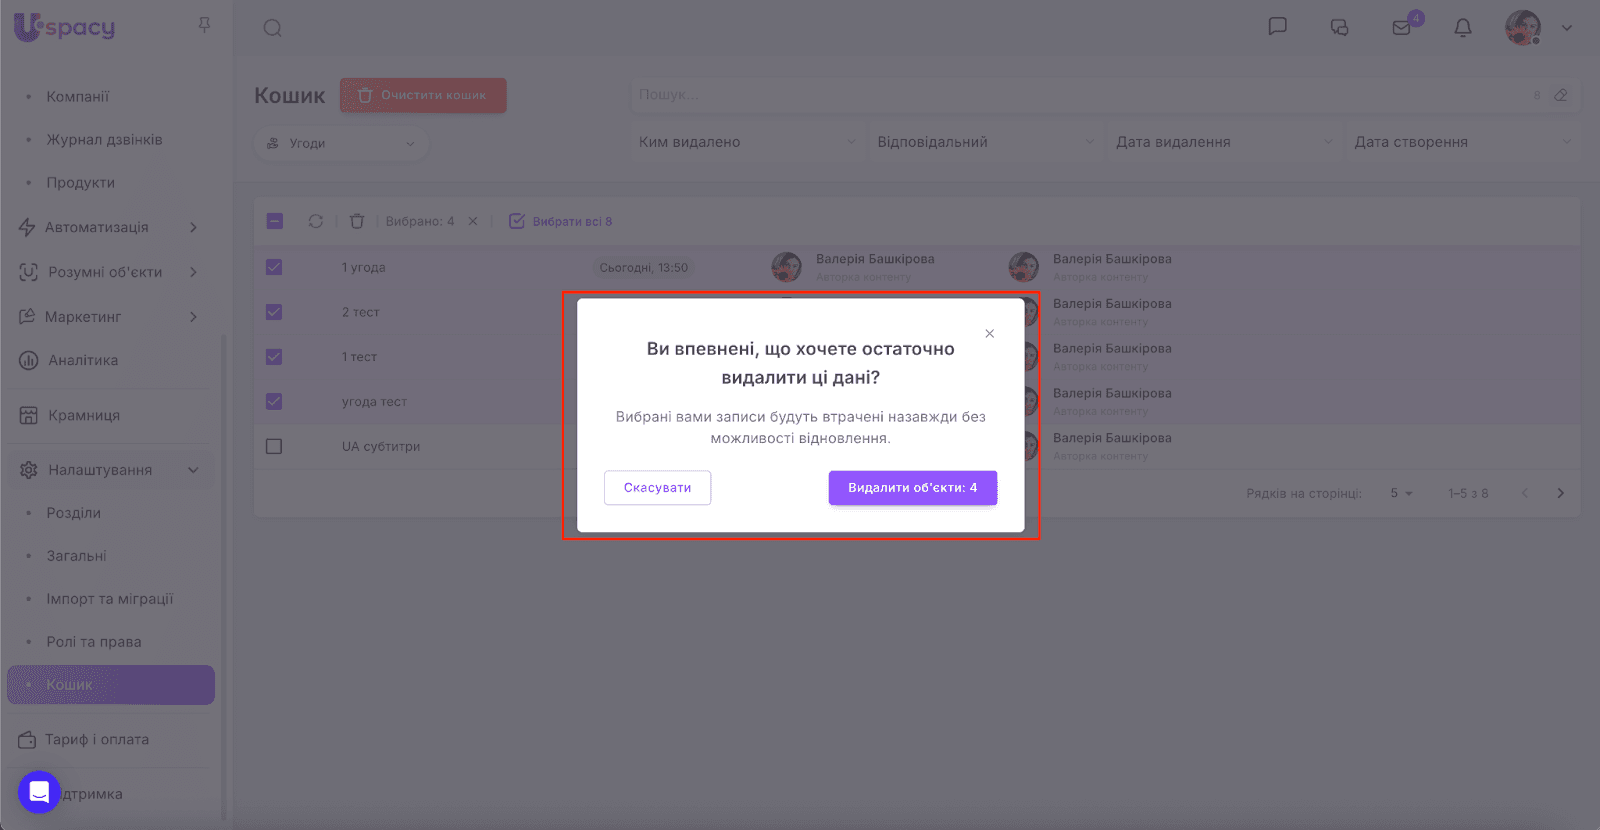Click the trash icon in table toolbar
Viewport: 1600px width, 830px height.
[357, 221]
